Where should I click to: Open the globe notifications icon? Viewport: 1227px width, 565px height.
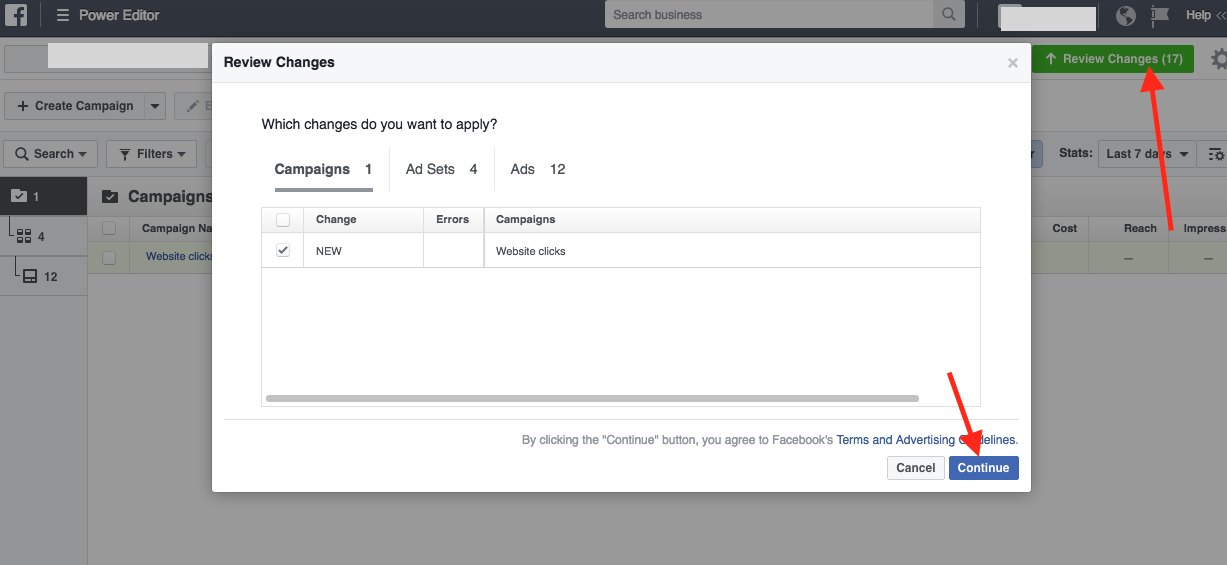click(1126, 15)
